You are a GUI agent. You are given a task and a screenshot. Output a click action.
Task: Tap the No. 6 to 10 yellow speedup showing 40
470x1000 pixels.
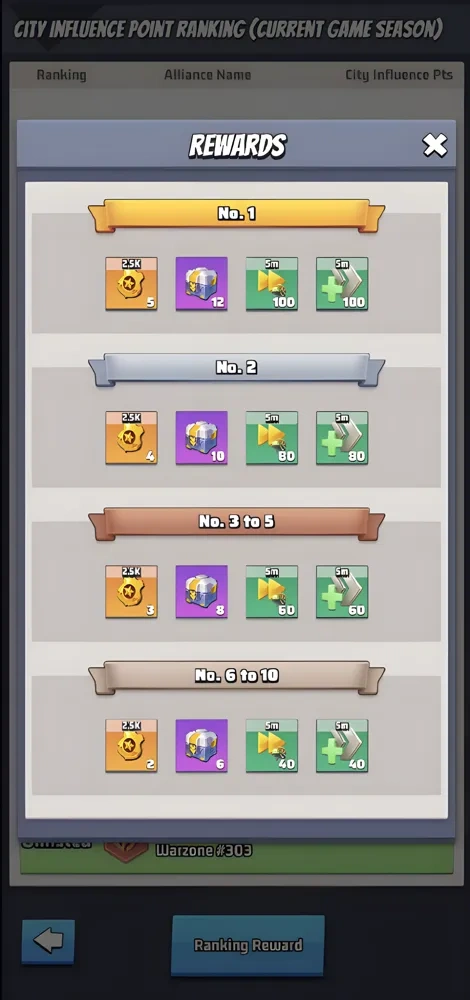[x=272, y=746]
